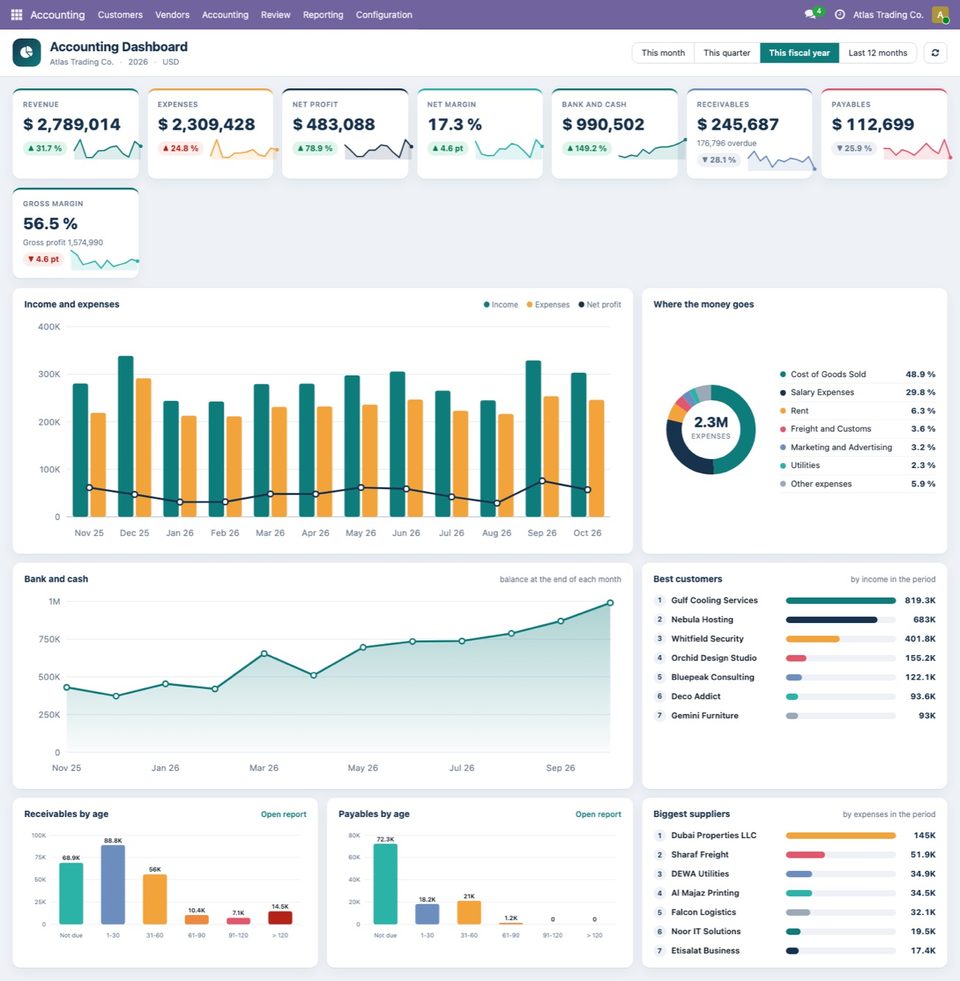Select the Falcon Logistics supplier row
Screen dimensions: 960x981
coord(794,912)
